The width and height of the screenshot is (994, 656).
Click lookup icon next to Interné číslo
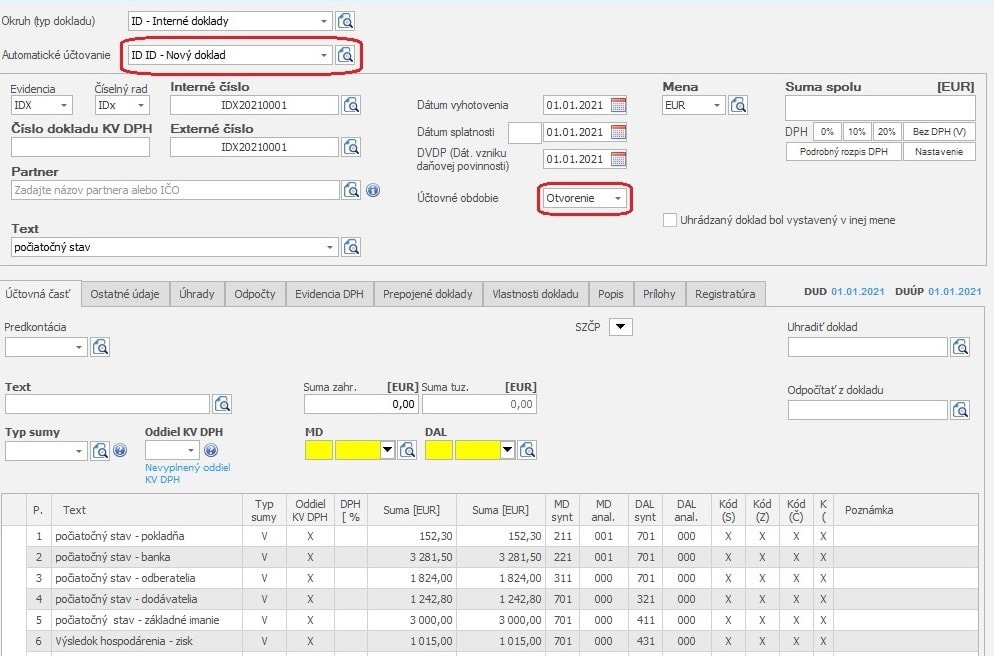pyautogui.click(x=351, y=105)
